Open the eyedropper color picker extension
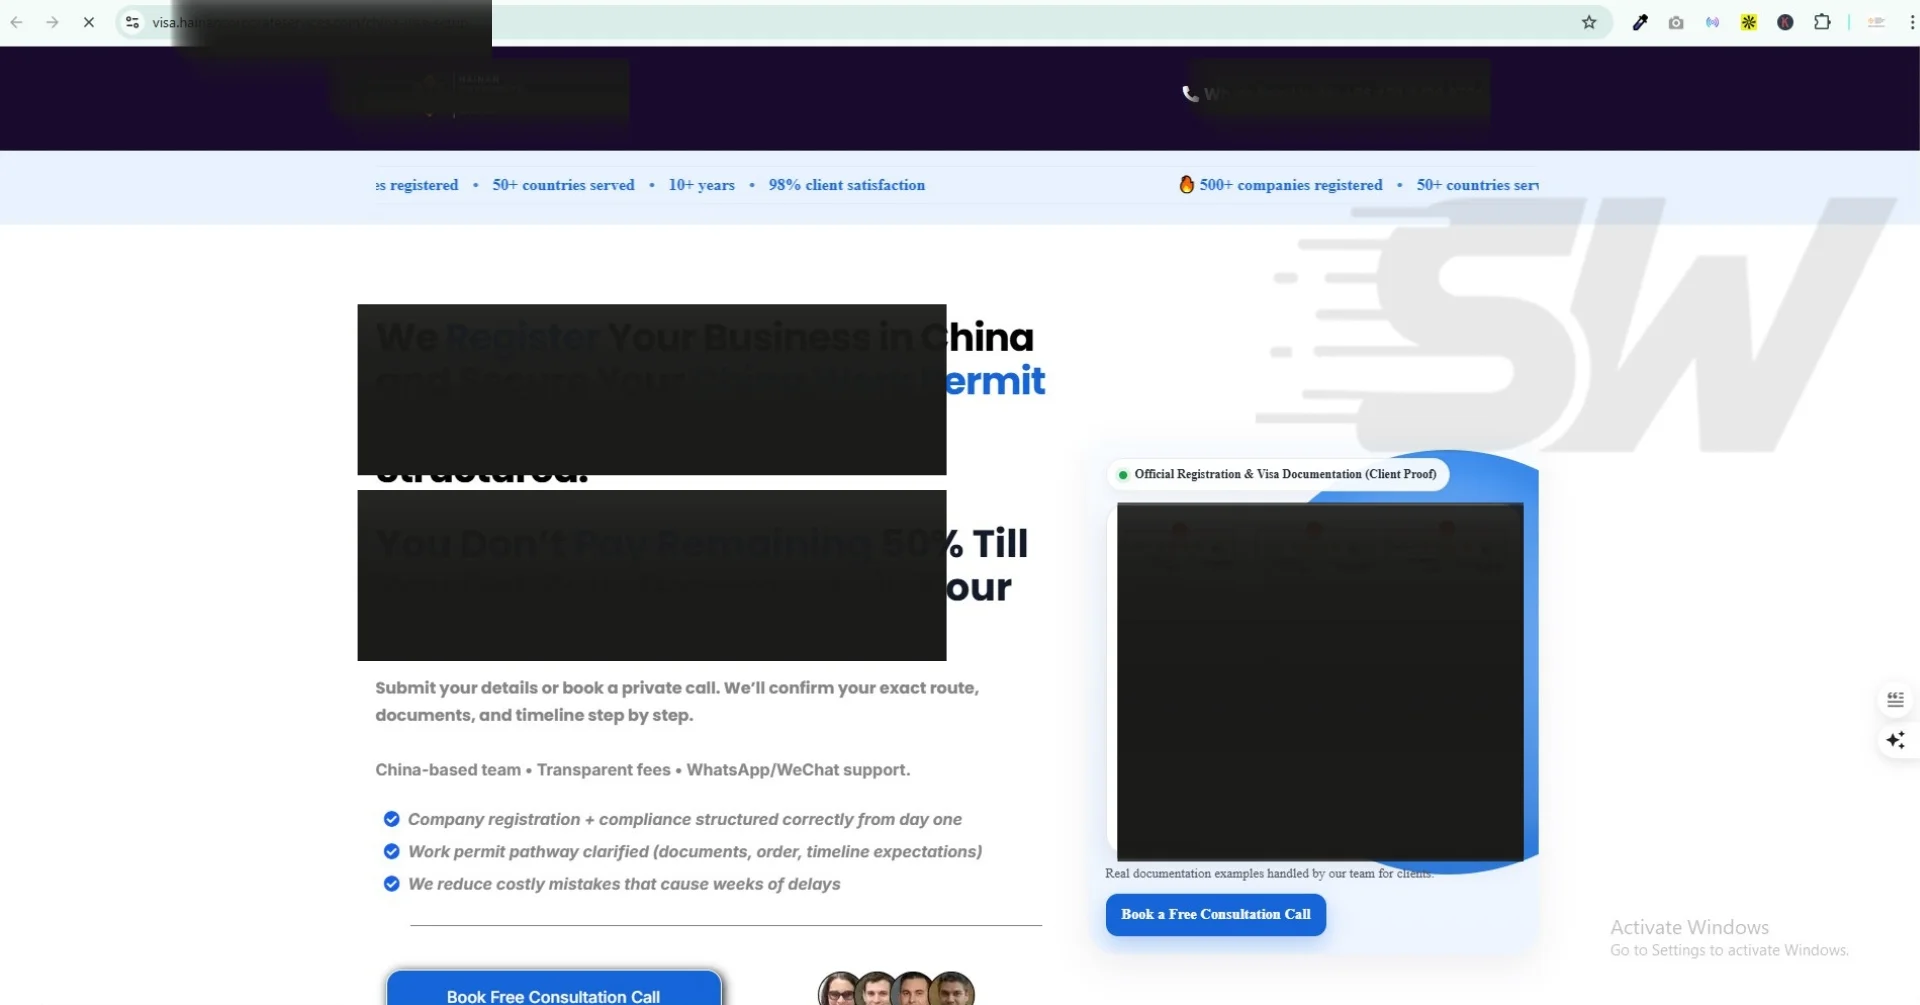 (x=1640, y=22)
